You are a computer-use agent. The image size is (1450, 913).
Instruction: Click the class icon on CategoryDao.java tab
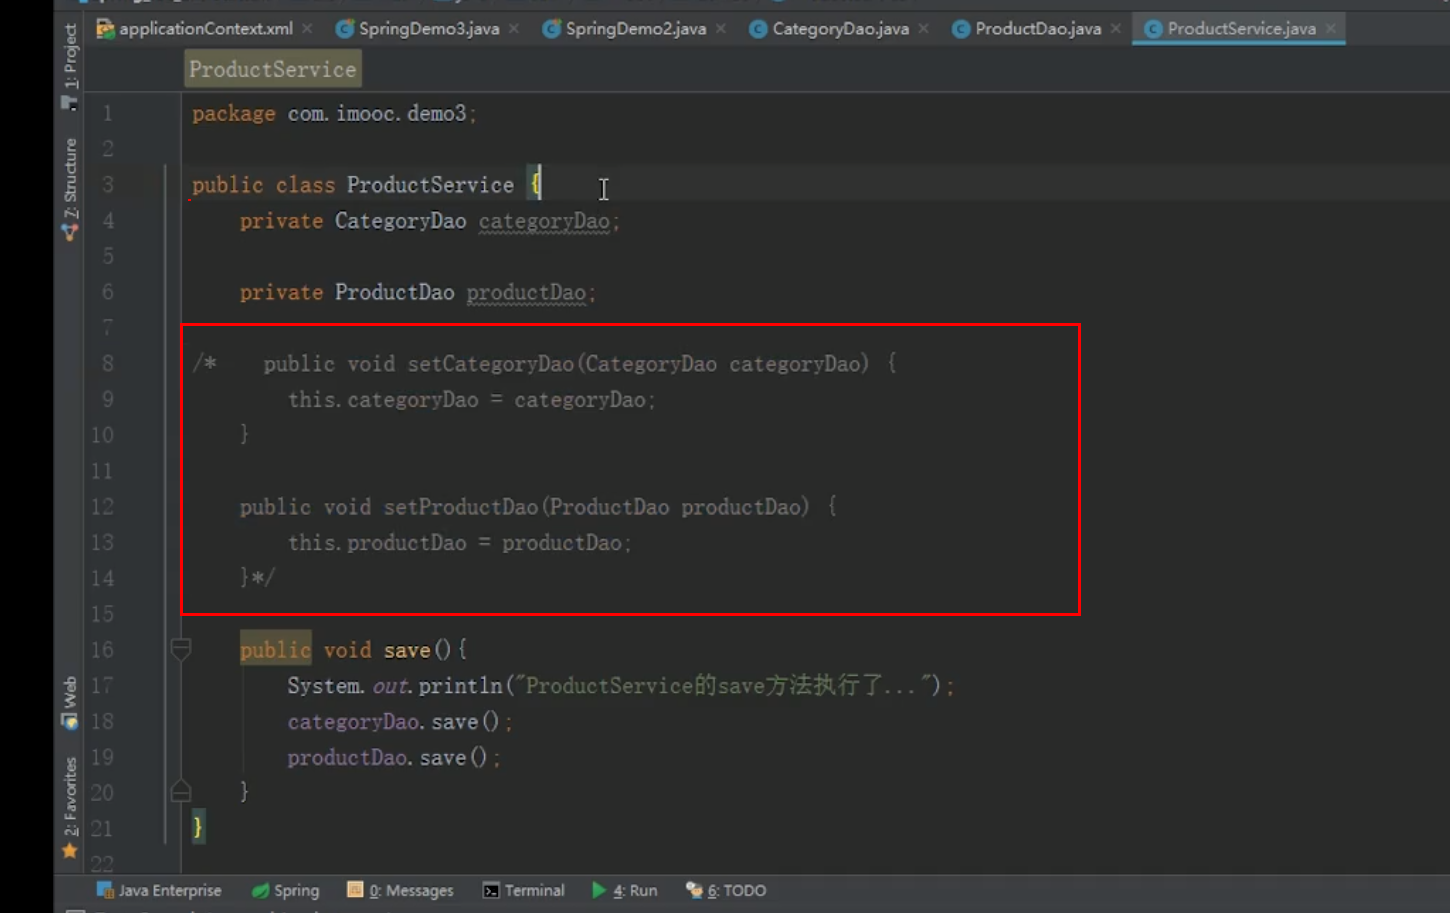point(758,28)
